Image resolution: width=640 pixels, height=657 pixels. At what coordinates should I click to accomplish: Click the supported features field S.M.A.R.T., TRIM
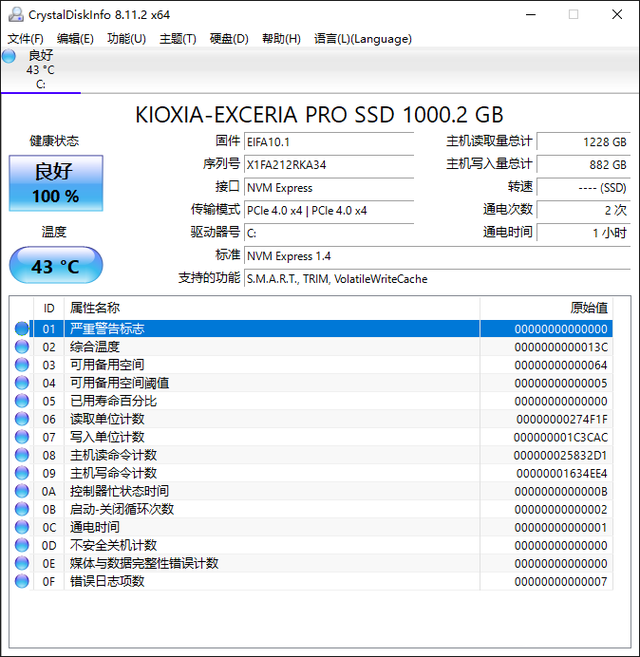tap(438, 279)
